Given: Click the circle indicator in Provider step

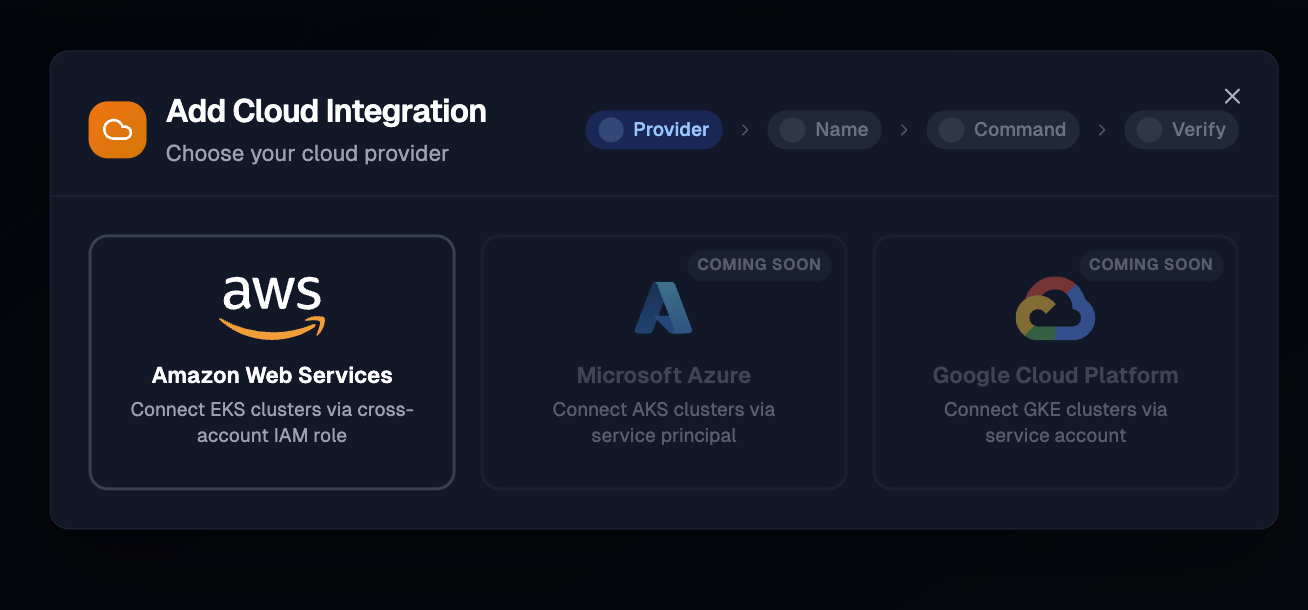Looking at the screenshot, I should point(610,130).
